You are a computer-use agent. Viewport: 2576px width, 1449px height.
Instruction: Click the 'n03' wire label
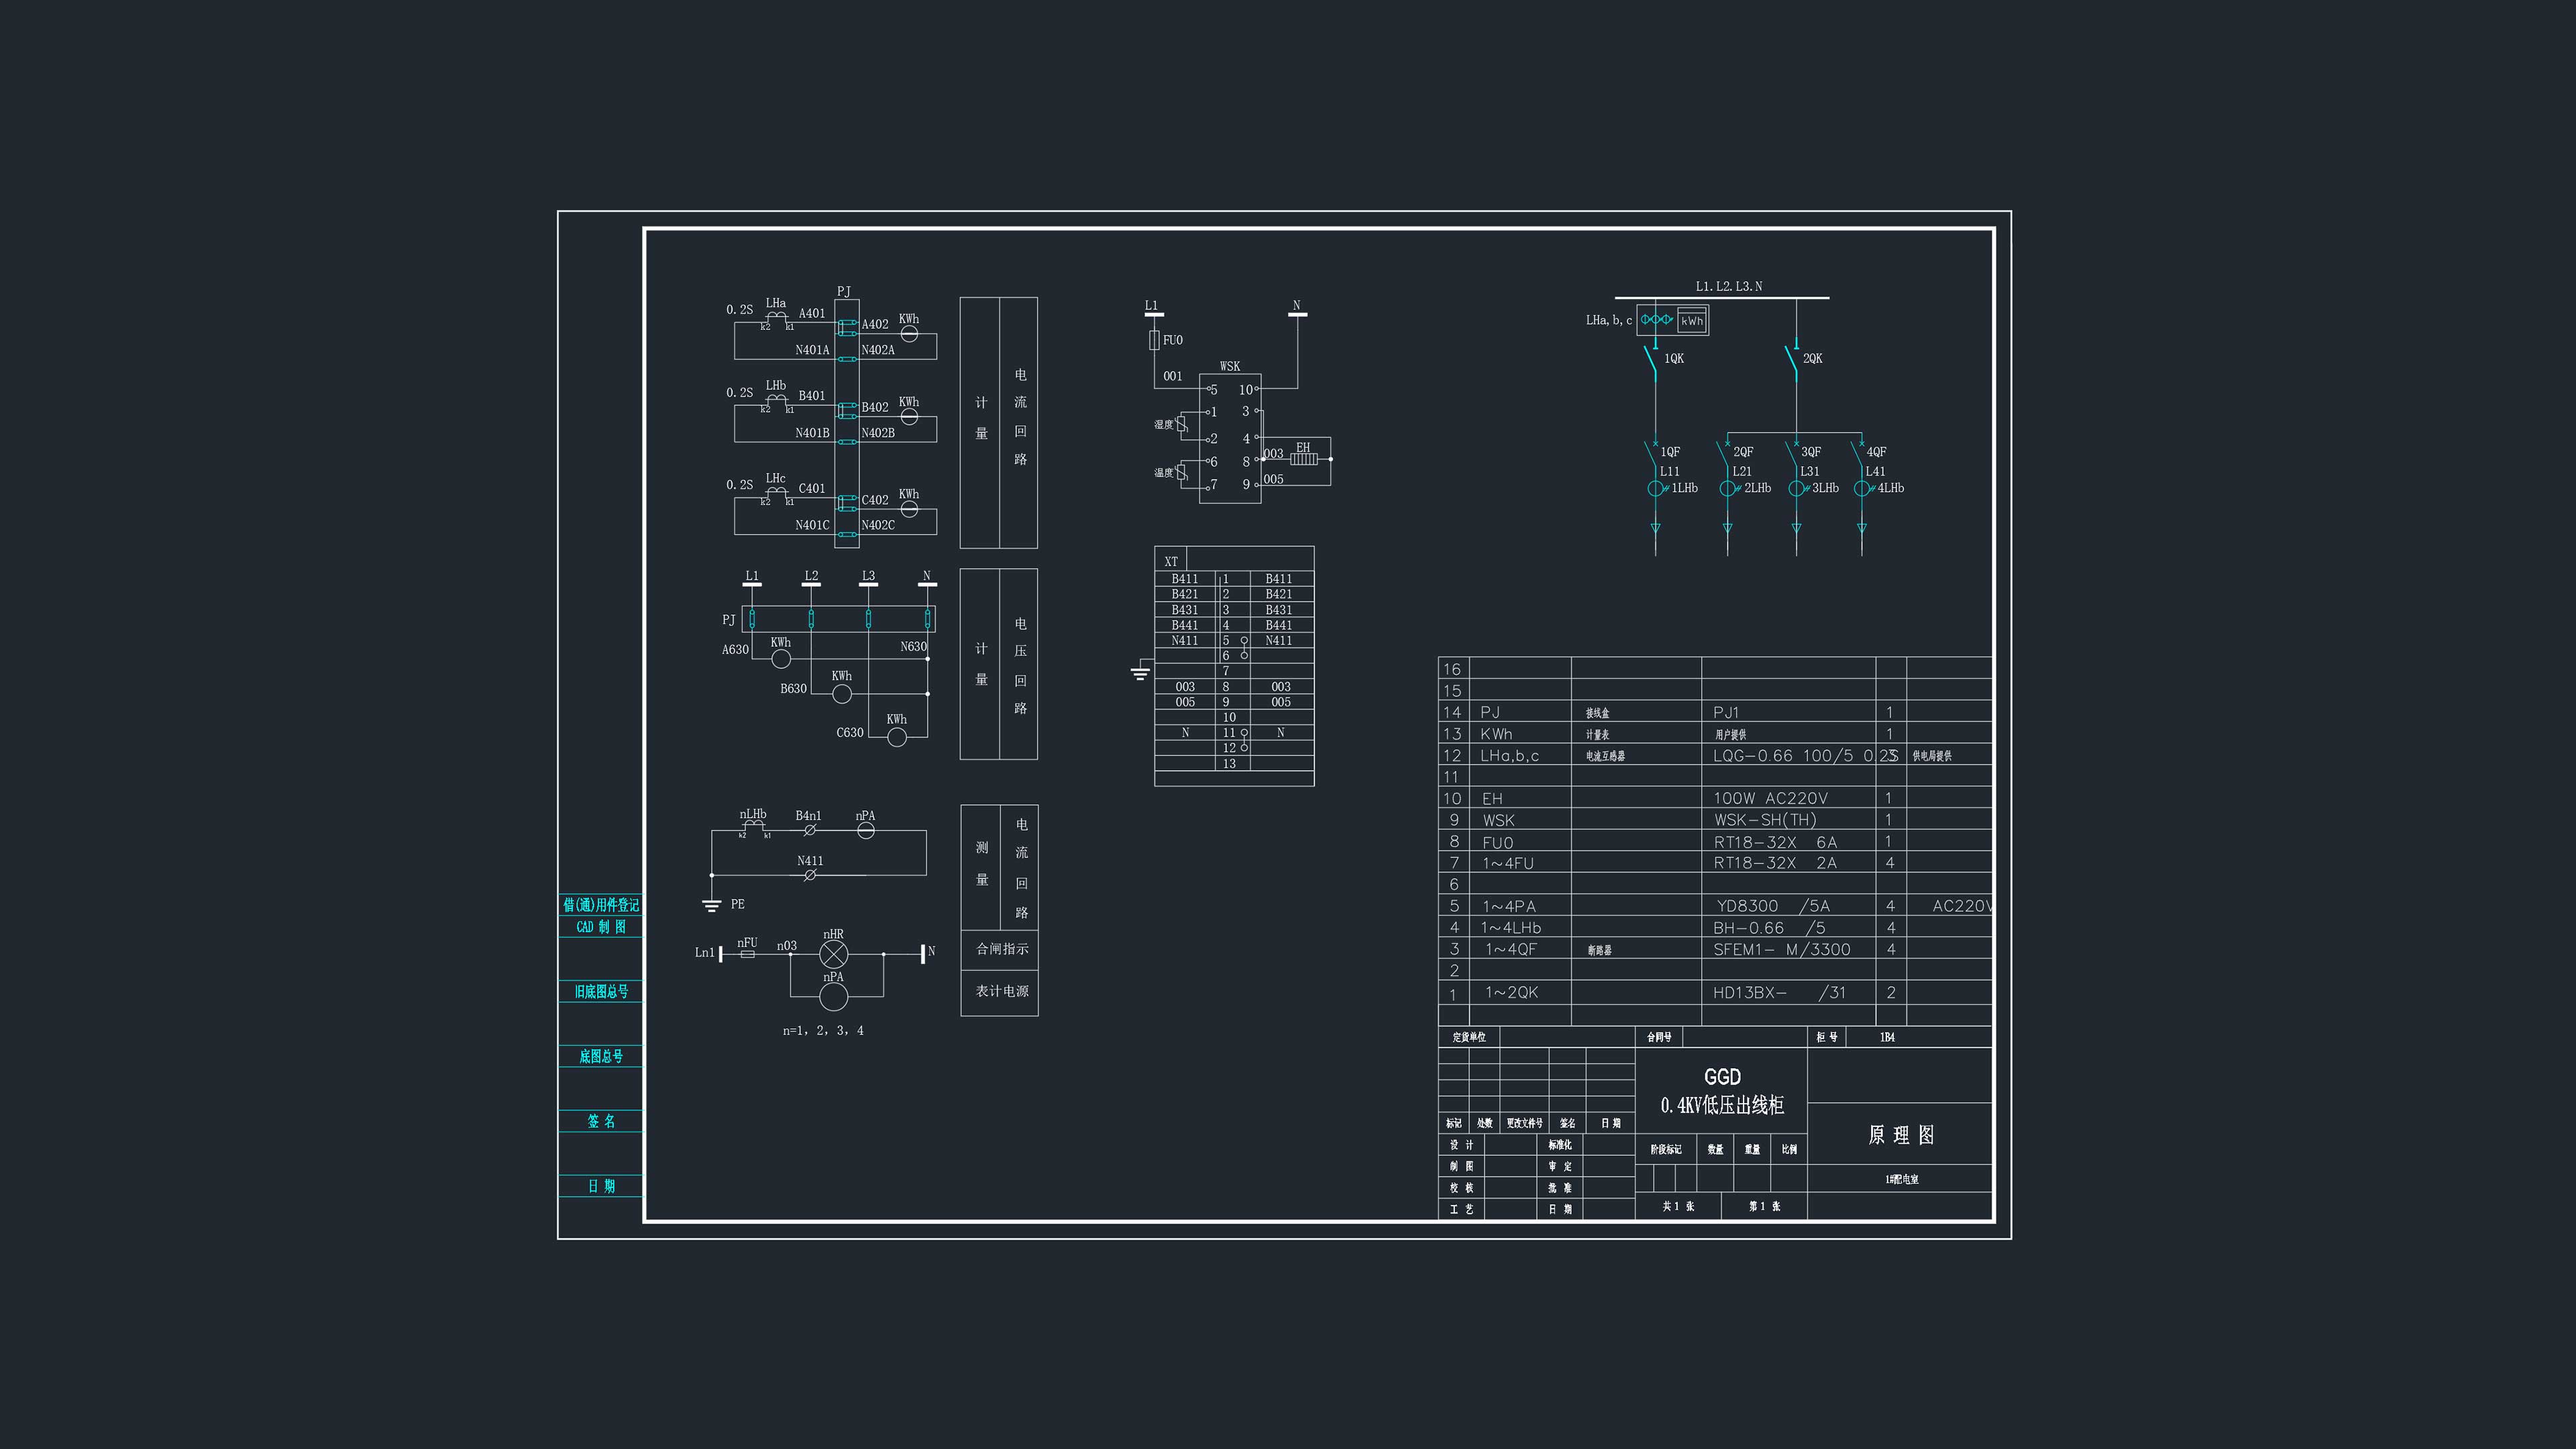787,946
